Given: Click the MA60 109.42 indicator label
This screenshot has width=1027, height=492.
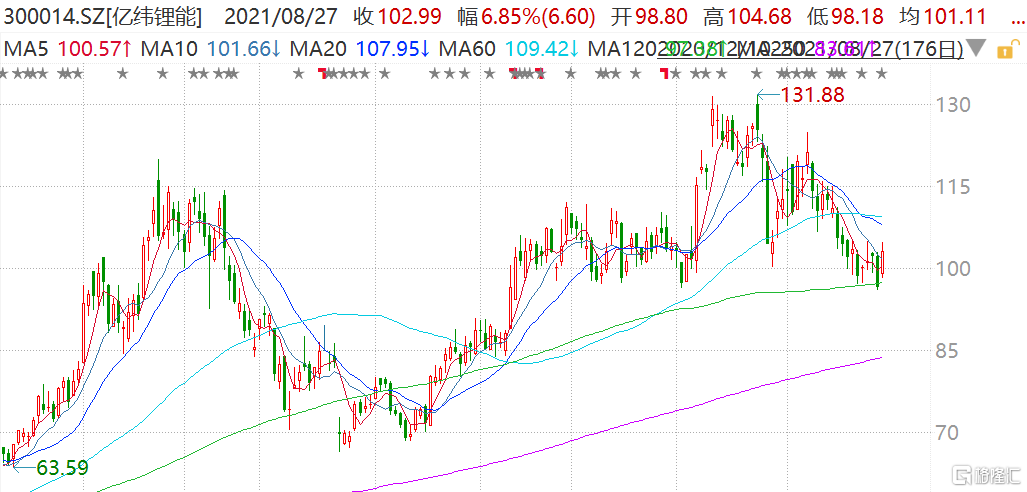Looking at the screenshot, I should click(x=510, y=48).
